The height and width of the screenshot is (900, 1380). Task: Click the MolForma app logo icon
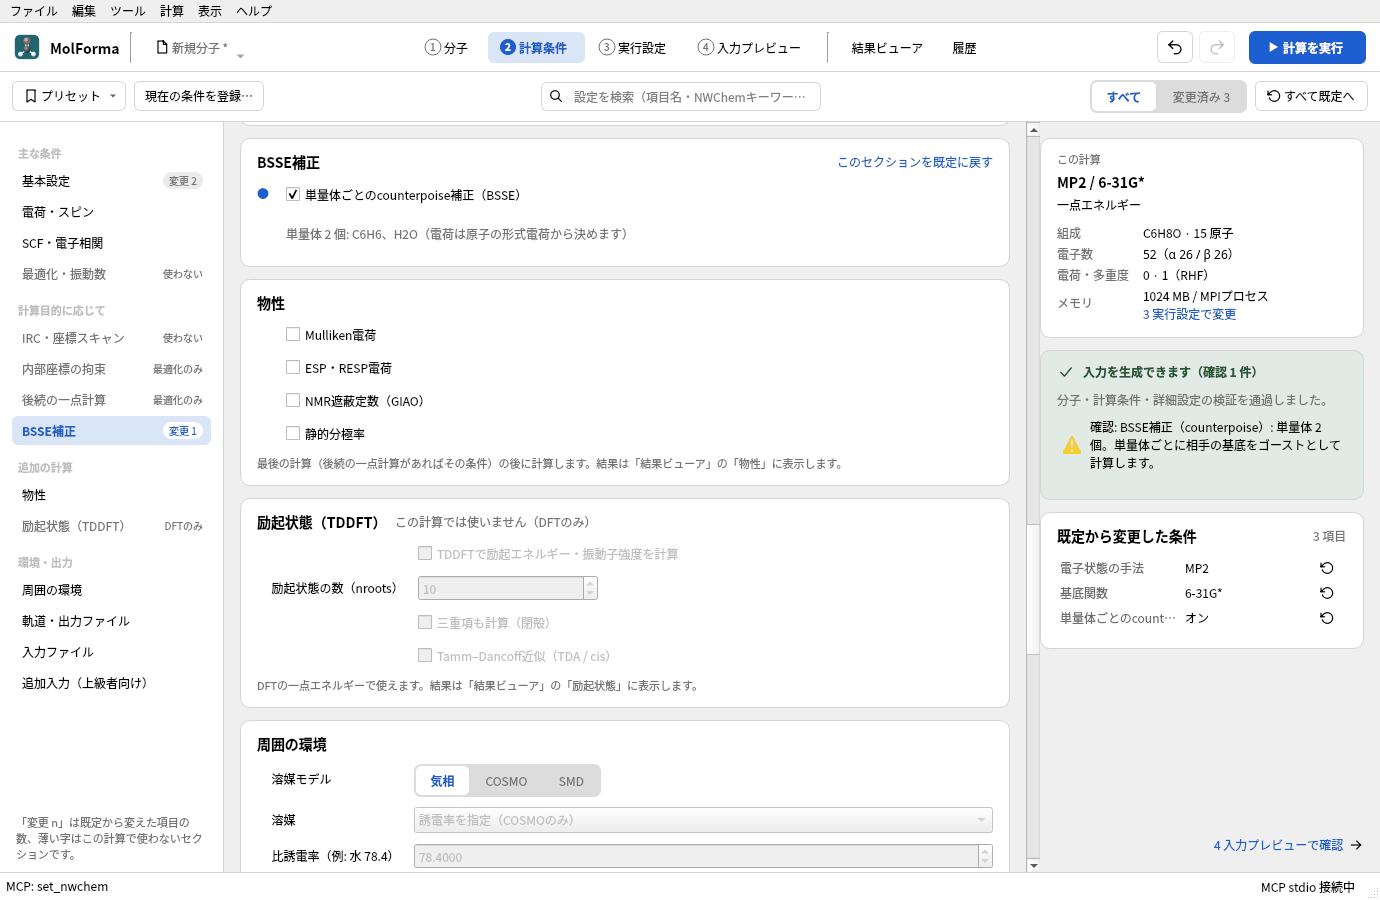pos(27,47)
